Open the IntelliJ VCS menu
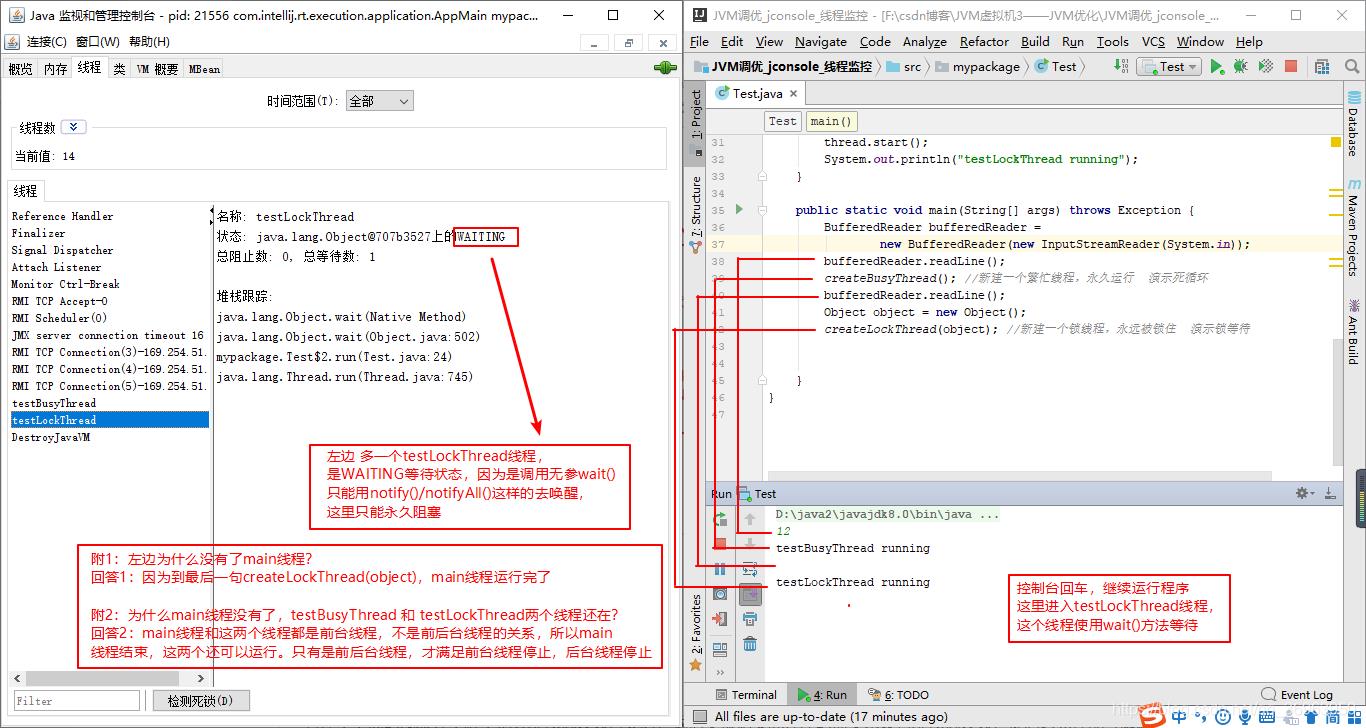1366x728 pixels. pyautogui.click(x=1153, y=41)
